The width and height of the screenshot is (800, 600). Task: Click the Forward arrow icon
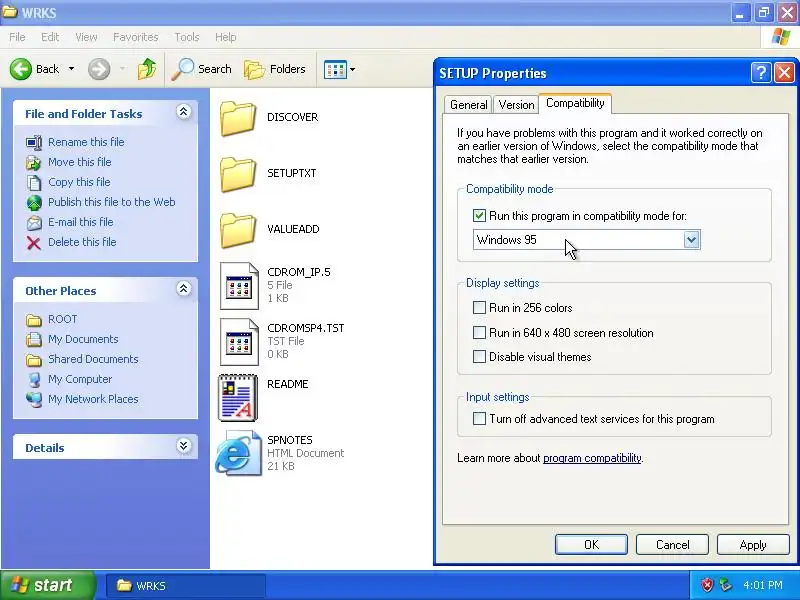tap(99, 69)
